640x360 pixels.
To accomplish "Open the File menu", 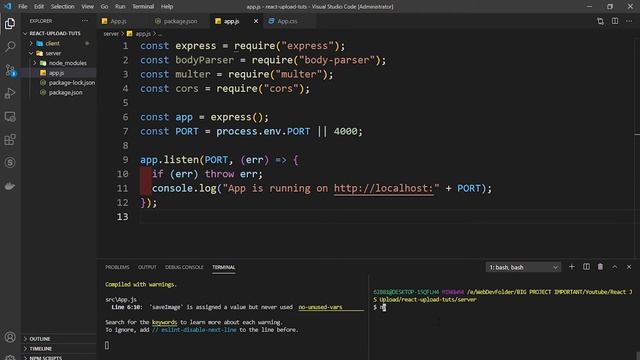I will click(x=23, y=7).
